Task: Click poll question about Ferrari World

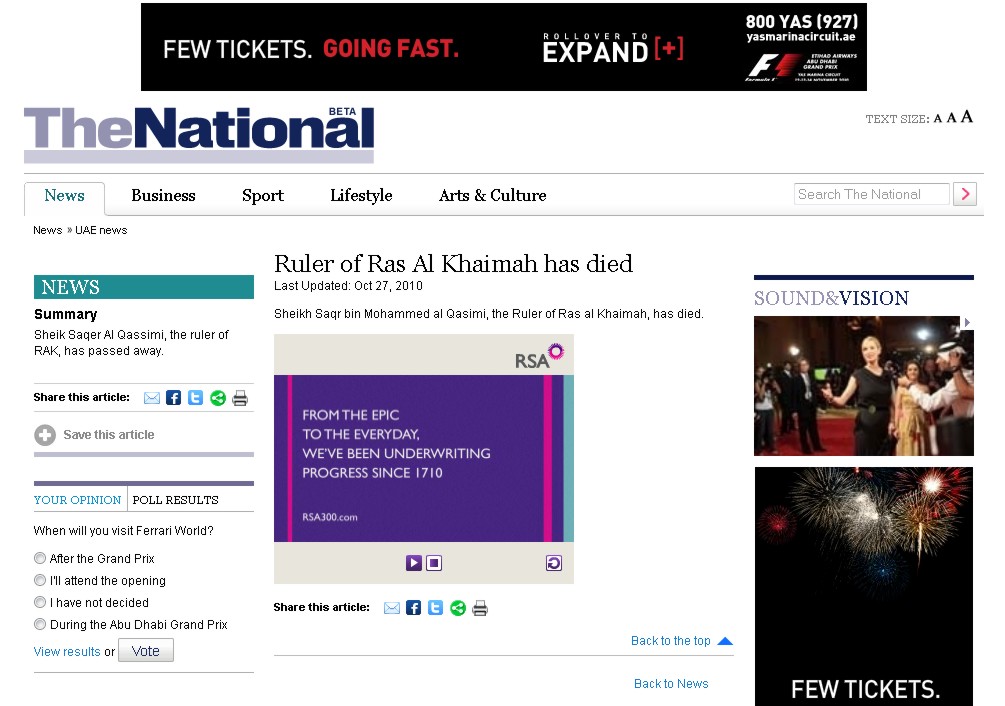Action: (x=124, y=530)
